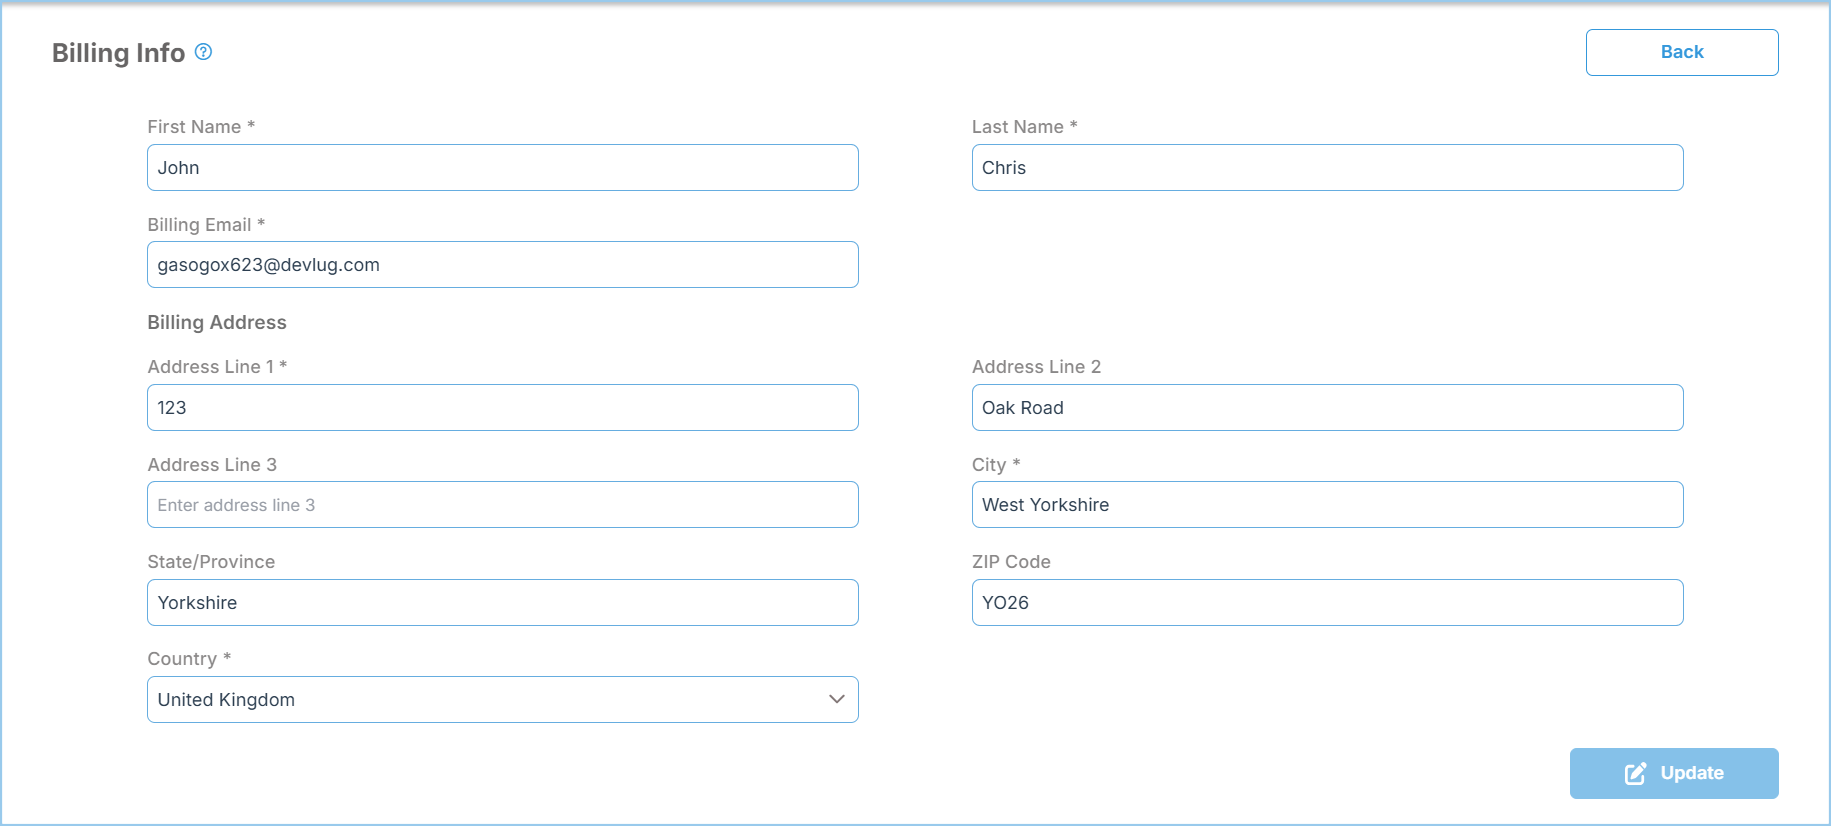Click the Country field label

(182, 659)
